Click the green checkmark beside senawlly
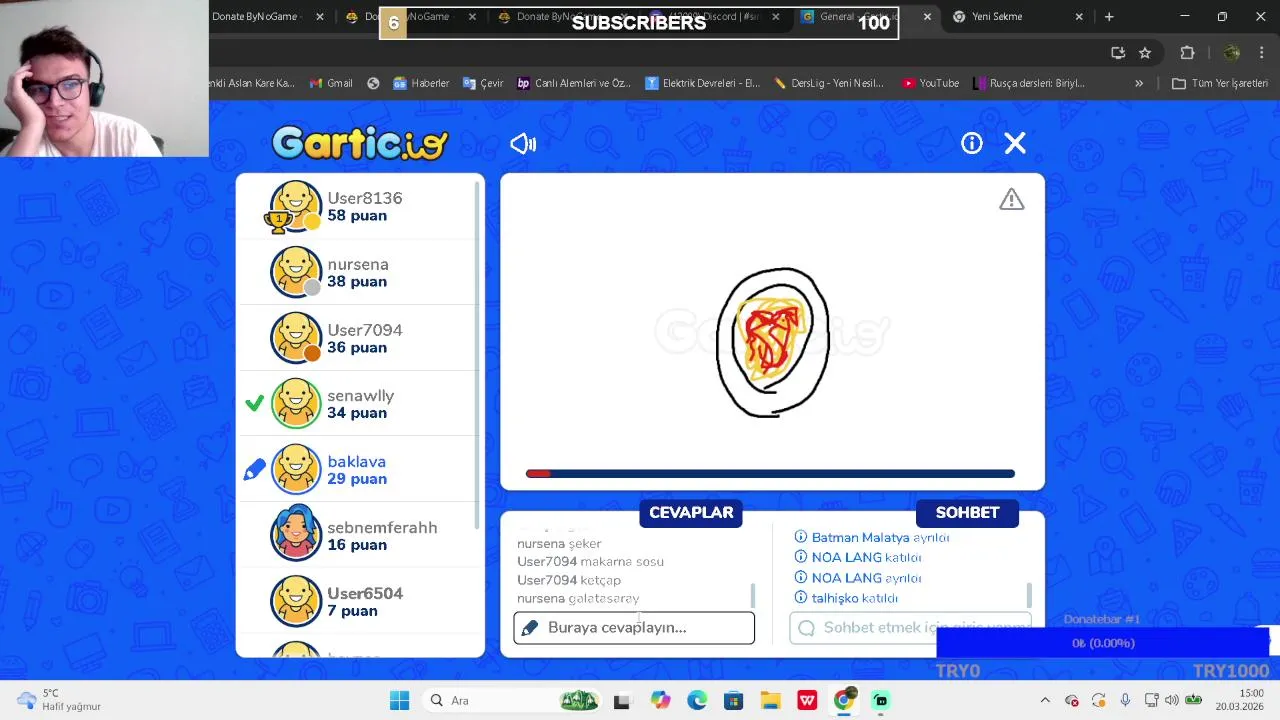 tap(255, 403)
